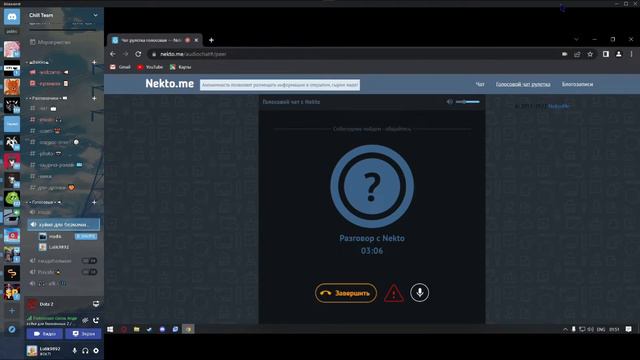
Task: Disconnect from the Discord voice channel
Action: click(x=96, y=320)
